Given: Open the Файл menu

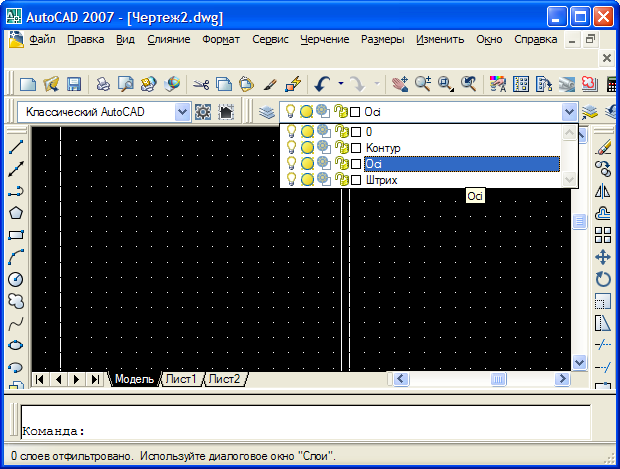Looking at the screenshot, I should point(42,40).
